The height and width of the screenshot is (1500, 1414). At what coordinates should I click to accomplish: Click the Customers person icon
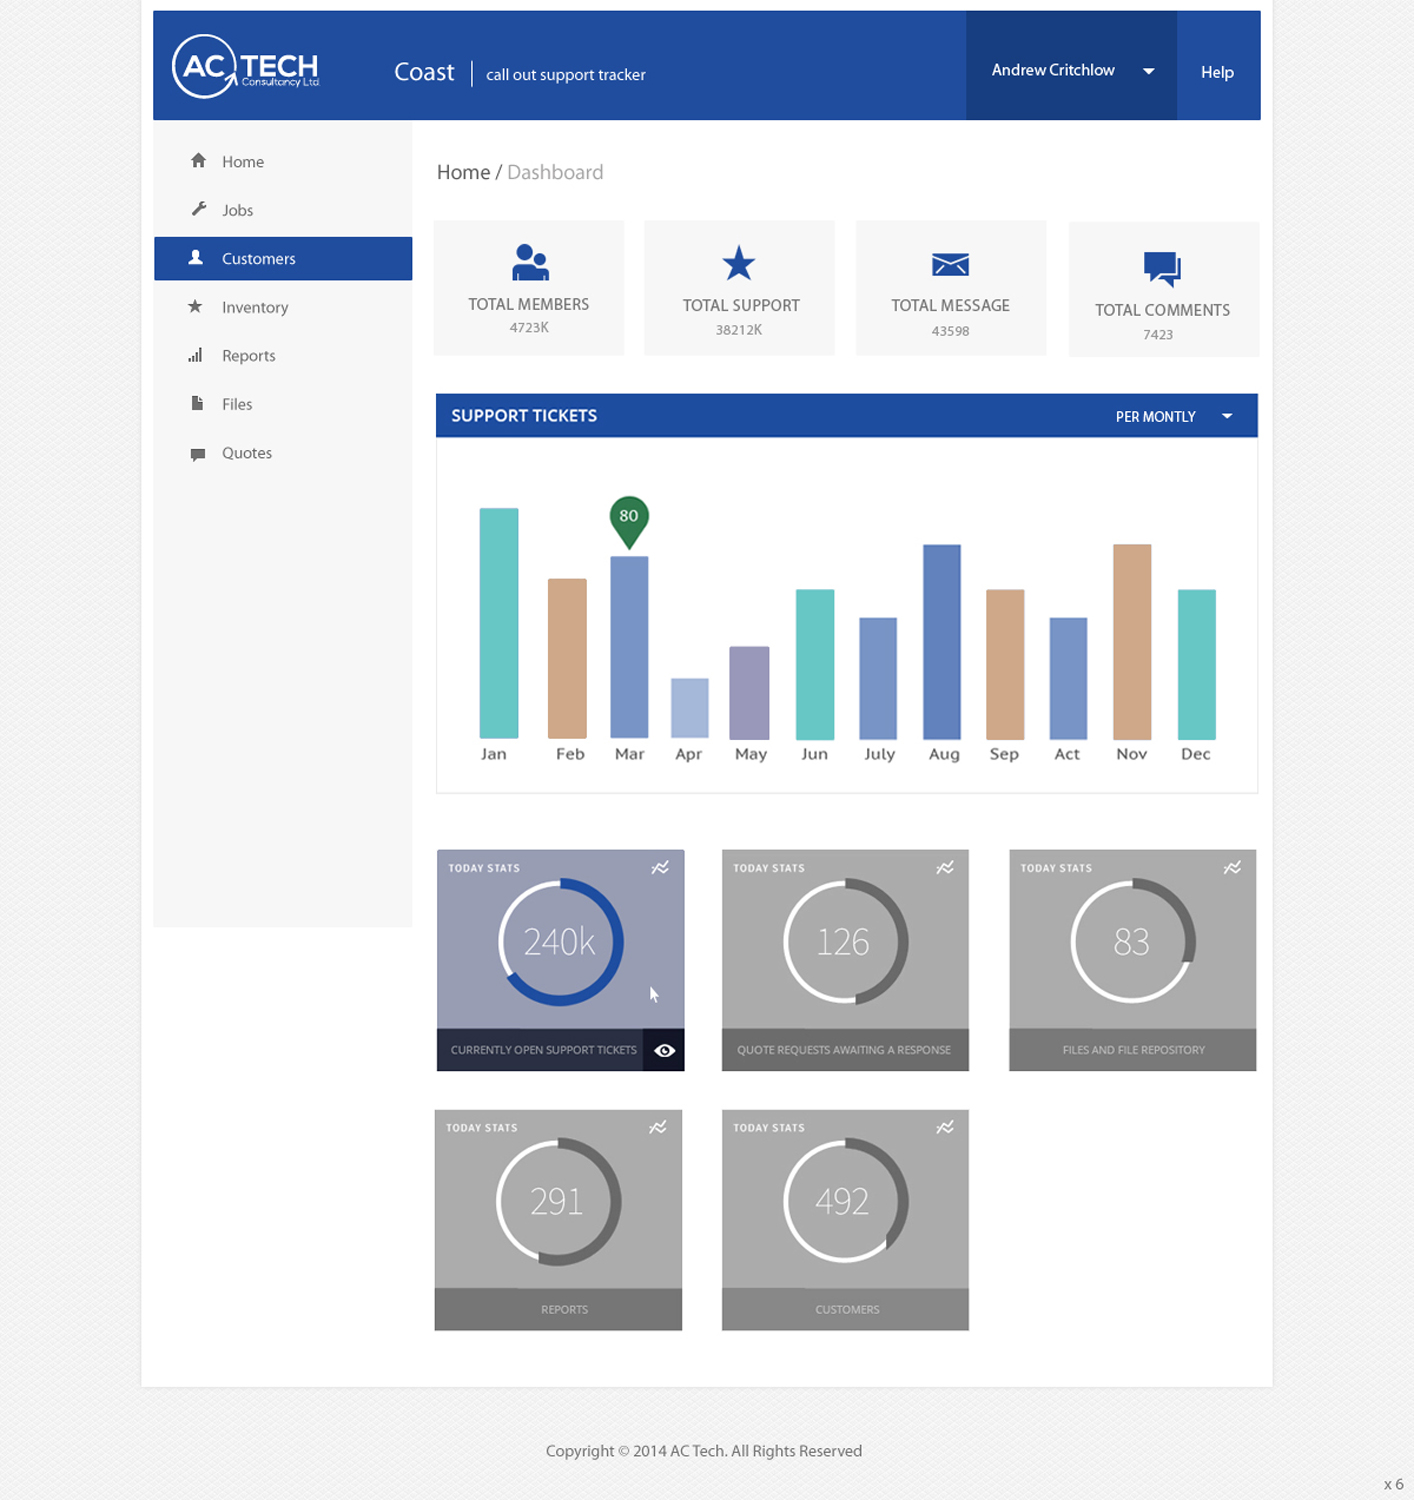(x=196, y=257)
